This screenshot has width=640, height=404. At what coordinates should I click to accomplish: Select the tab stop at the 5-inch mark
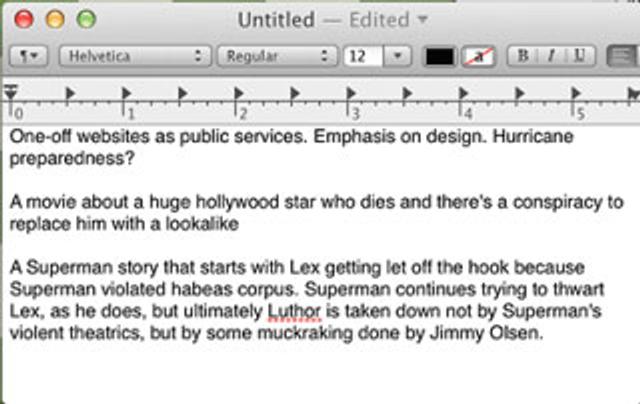pos(576,93)
